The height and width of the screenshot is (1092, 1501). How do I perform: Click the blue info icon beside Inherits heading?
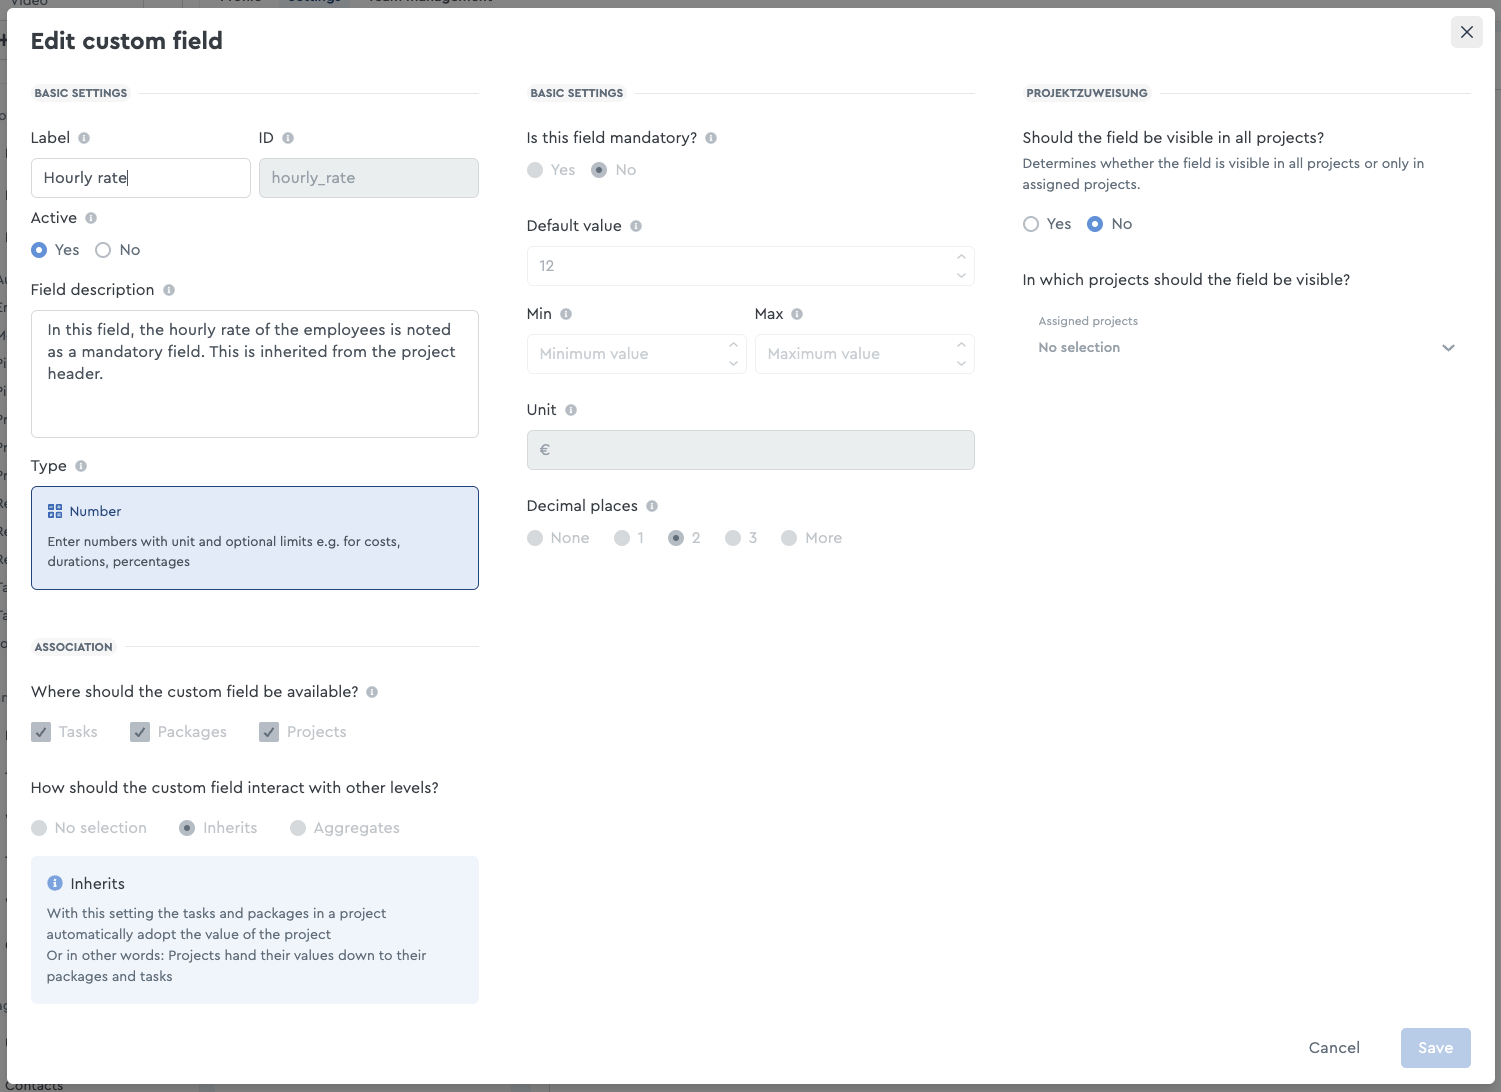point(55,883)
